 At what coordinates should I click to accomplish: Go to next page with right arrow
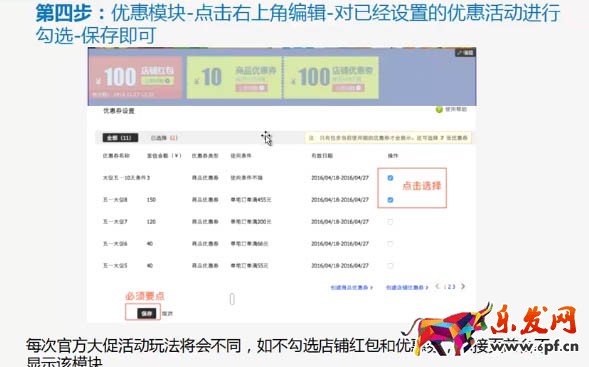pos(463,287)
